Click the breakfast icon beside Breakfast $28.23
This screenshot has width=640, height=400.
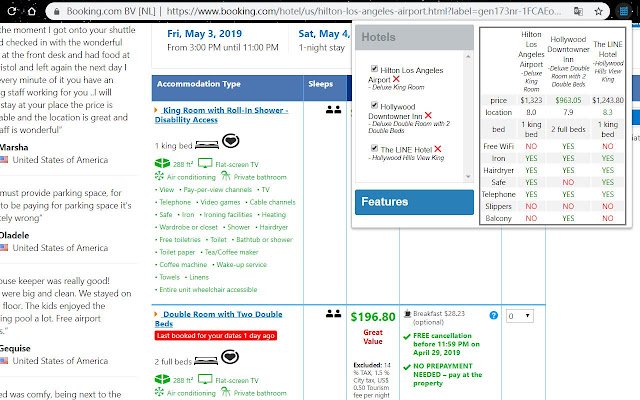point(407,313)
